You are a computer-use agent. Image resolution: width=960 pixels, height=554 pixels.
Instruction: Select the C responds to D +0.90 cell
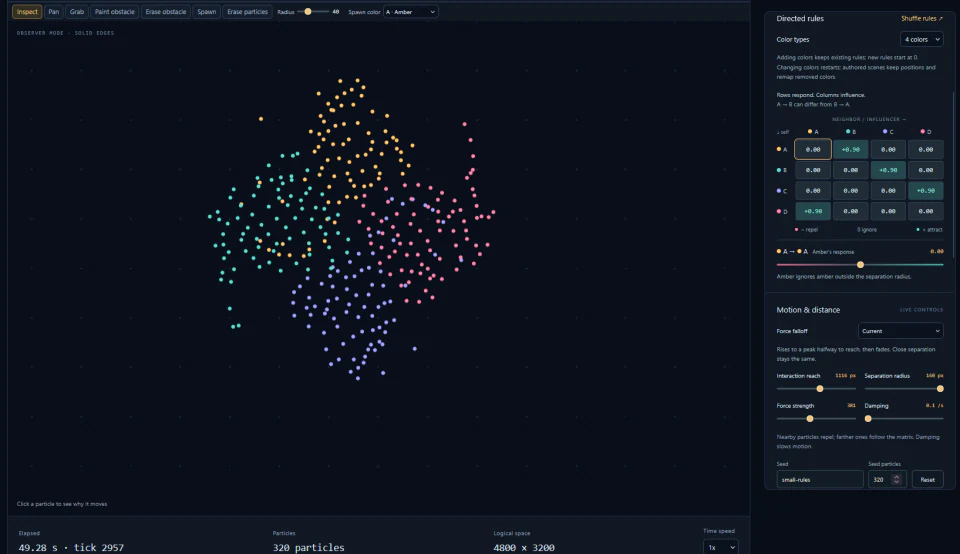(x=926, y=190)
